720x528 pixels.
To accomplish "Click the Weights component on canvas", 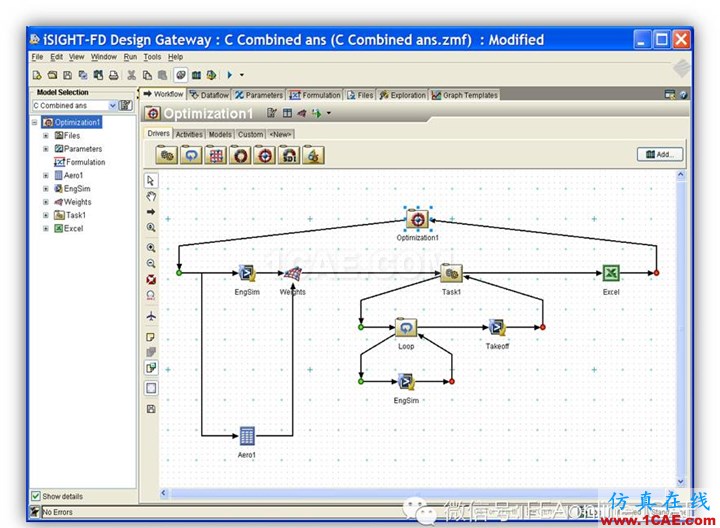I will 293,274.
